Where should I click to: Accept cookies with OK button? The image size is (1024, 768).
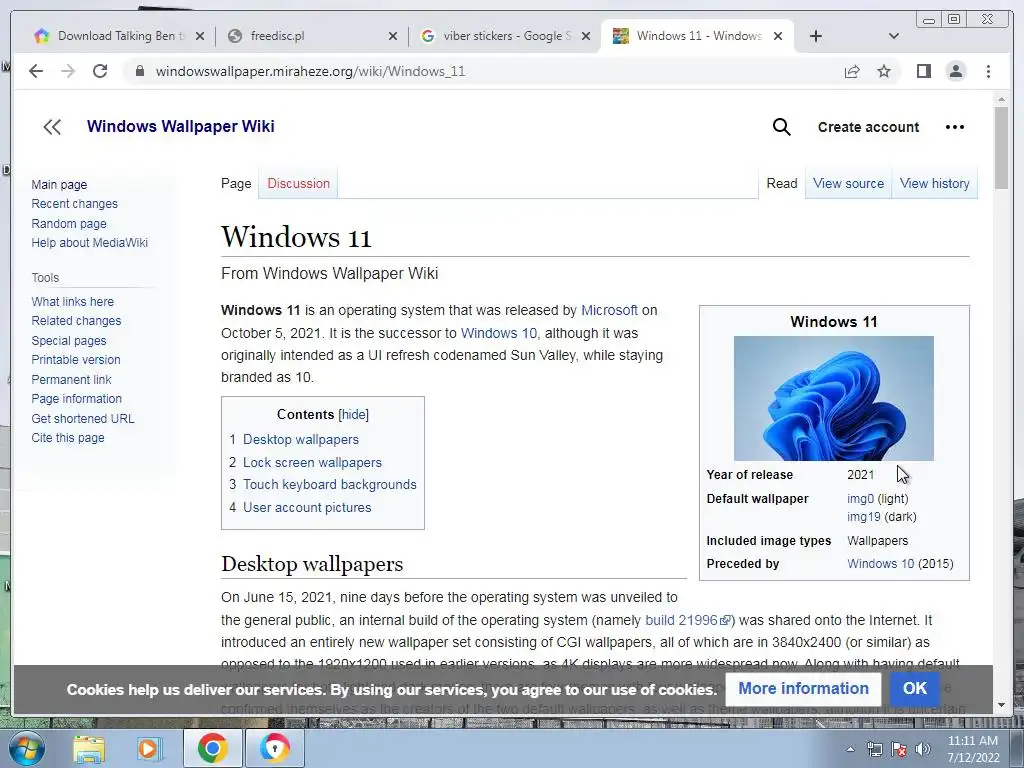tap(914, 688)
